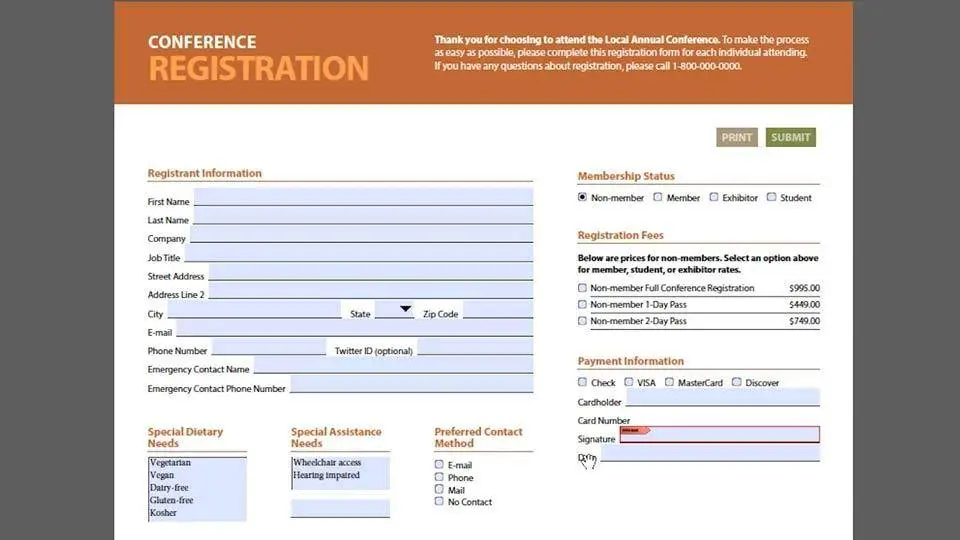Enable the Non-member 2-Day Pass option
The height and width of the screenshot is (540, 960).
coord(583,321)
